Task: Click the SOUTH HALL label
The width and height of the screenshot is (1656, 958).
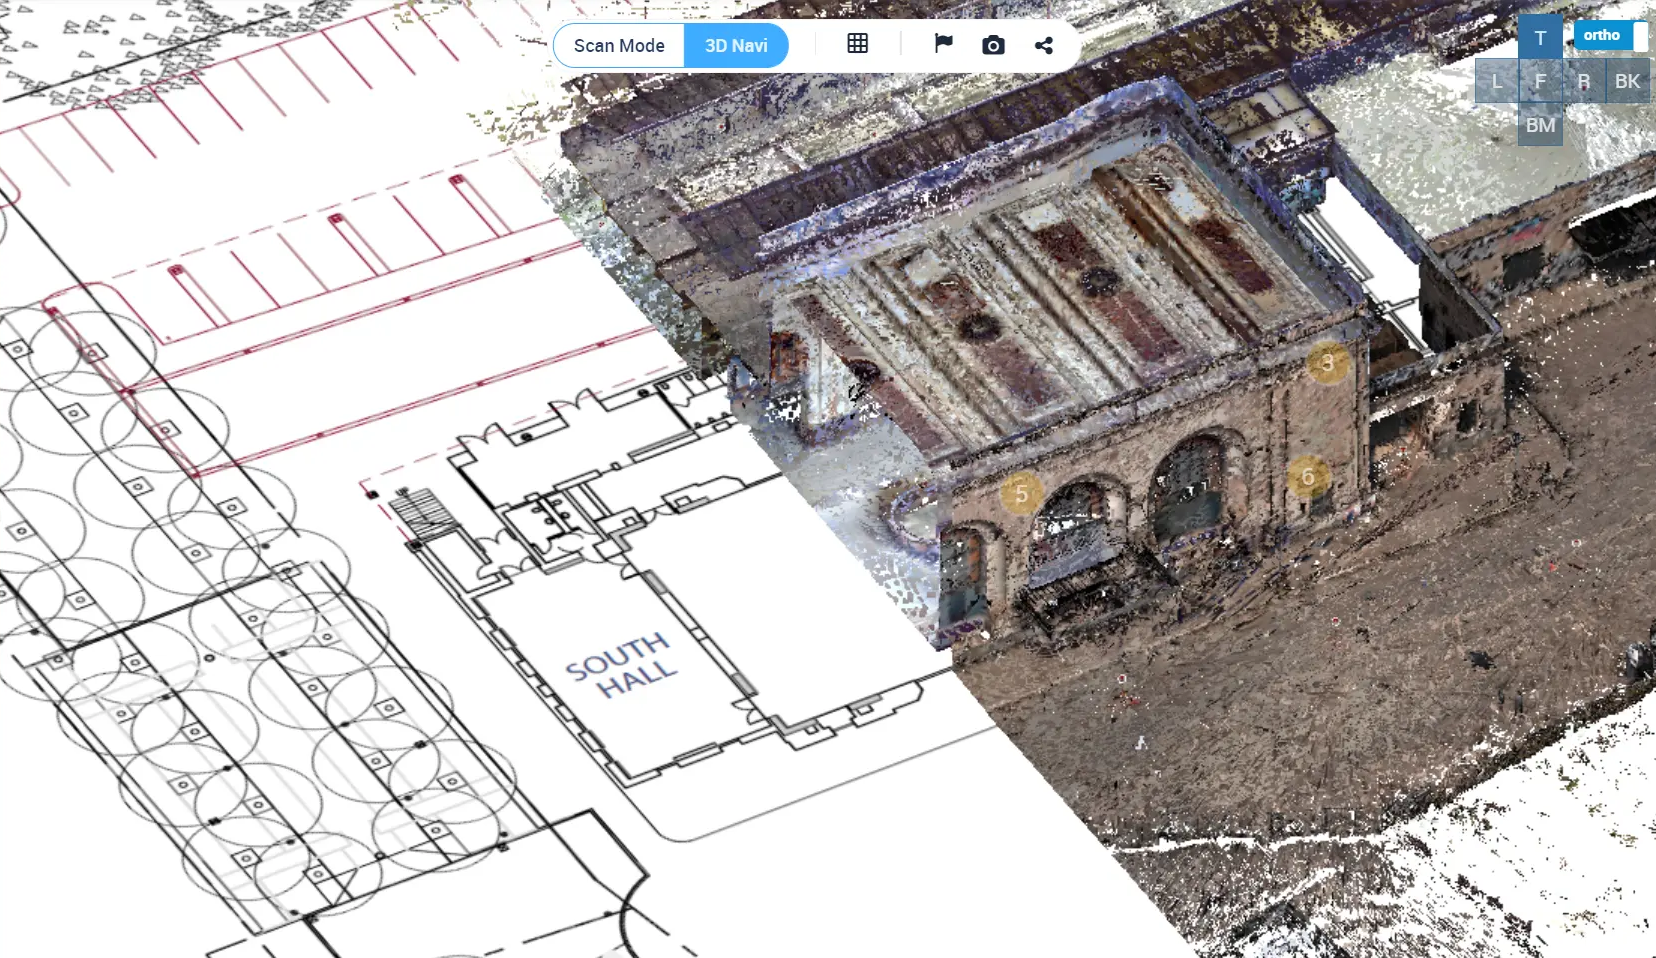Action: coord(622,666)
